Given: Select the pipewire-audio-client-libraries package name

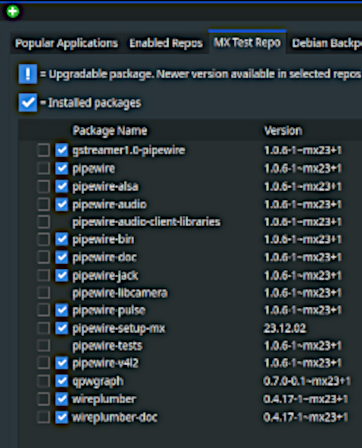Looking at the screenshot, I should pos(146,222).
